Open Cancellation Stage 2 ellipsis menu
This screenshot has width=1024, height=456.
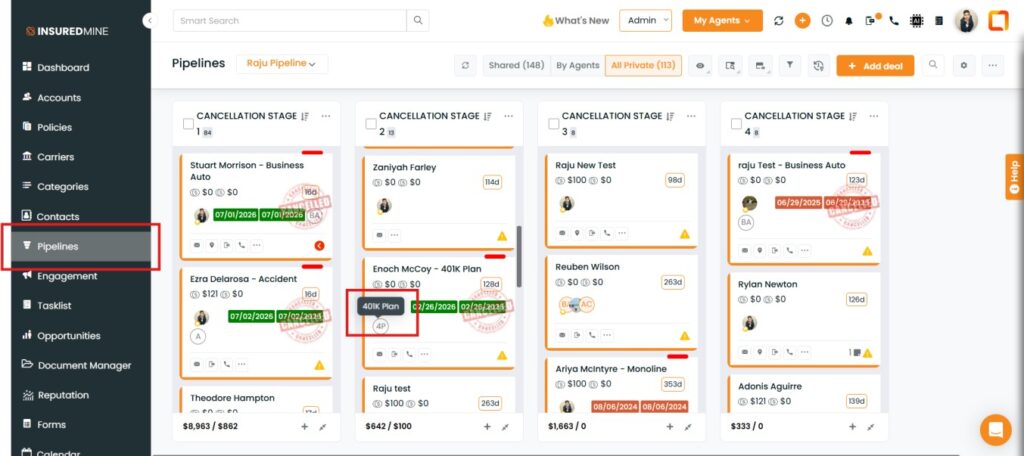509,116
